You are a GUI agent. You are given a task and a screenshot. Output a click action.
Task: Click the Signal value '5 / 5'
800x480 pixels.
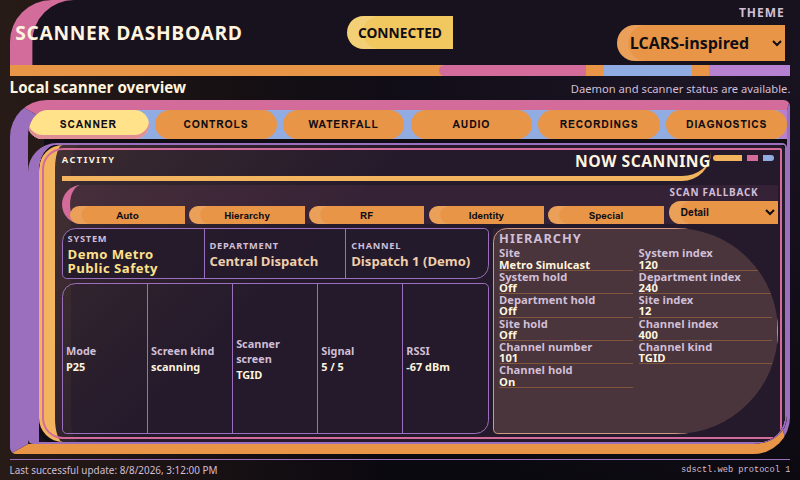point(332,367)
